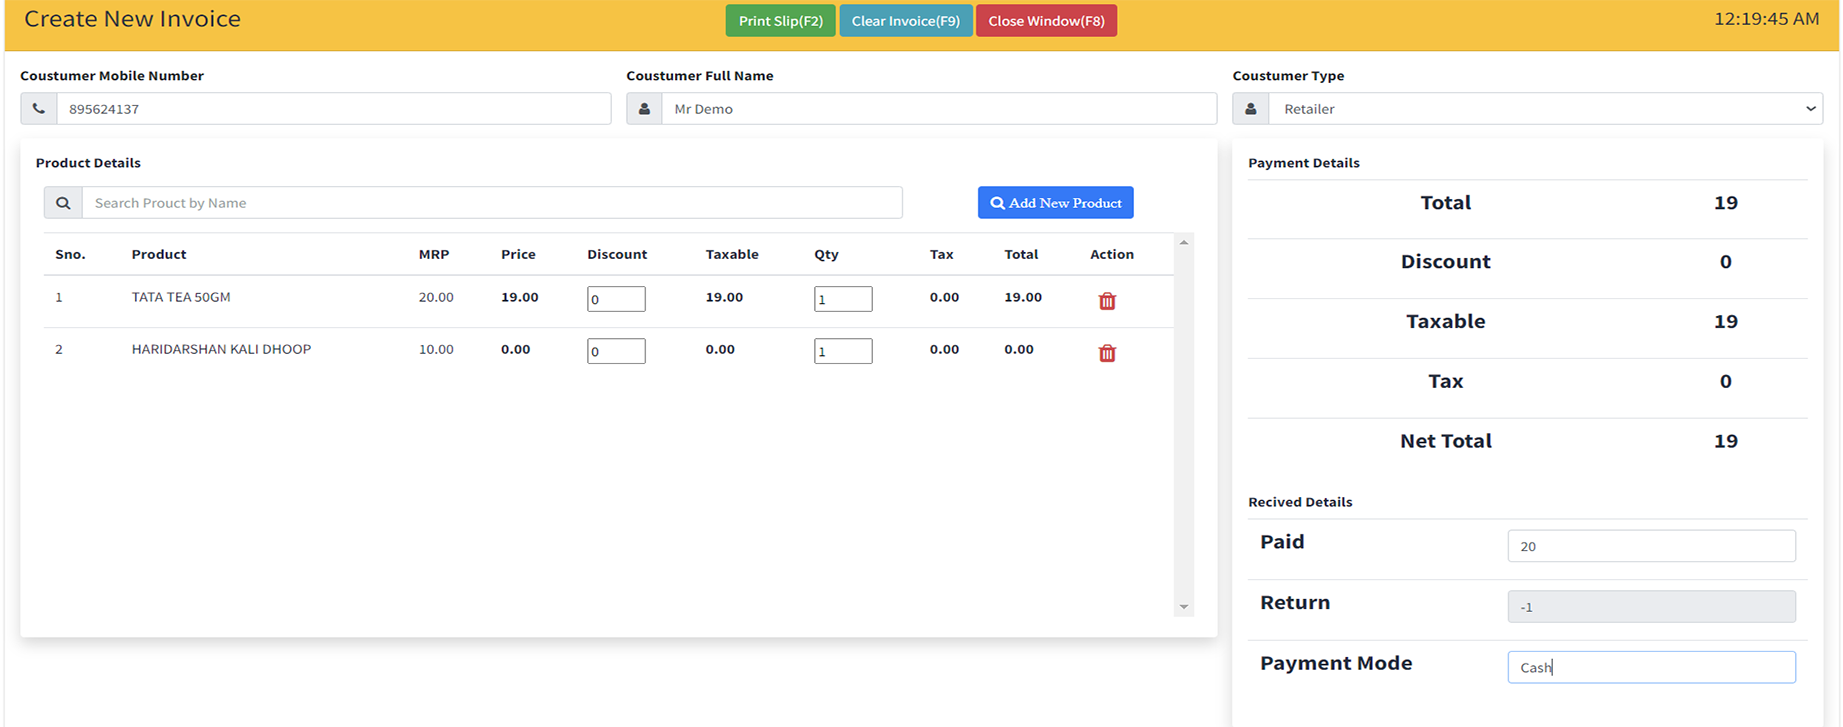Click the Return amount field

click(1651, 607)
